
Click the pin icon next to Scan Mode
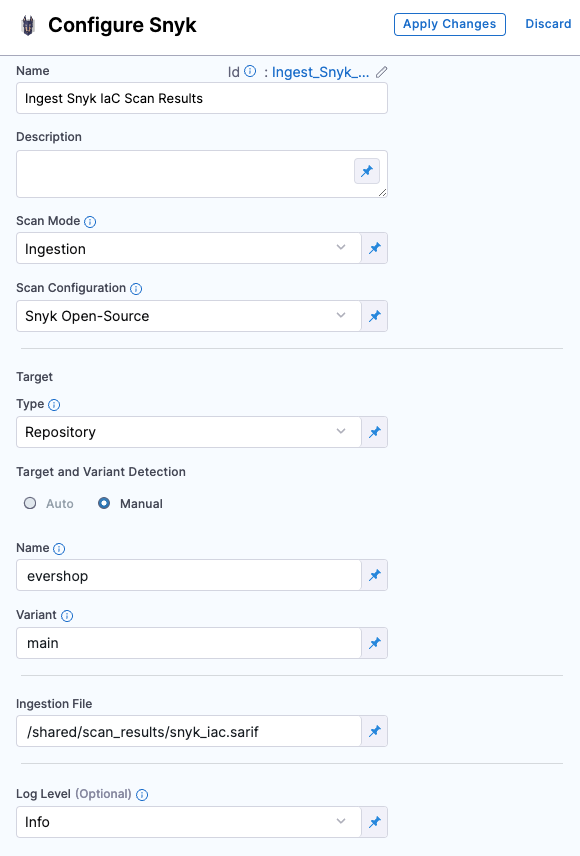point(375,248)
